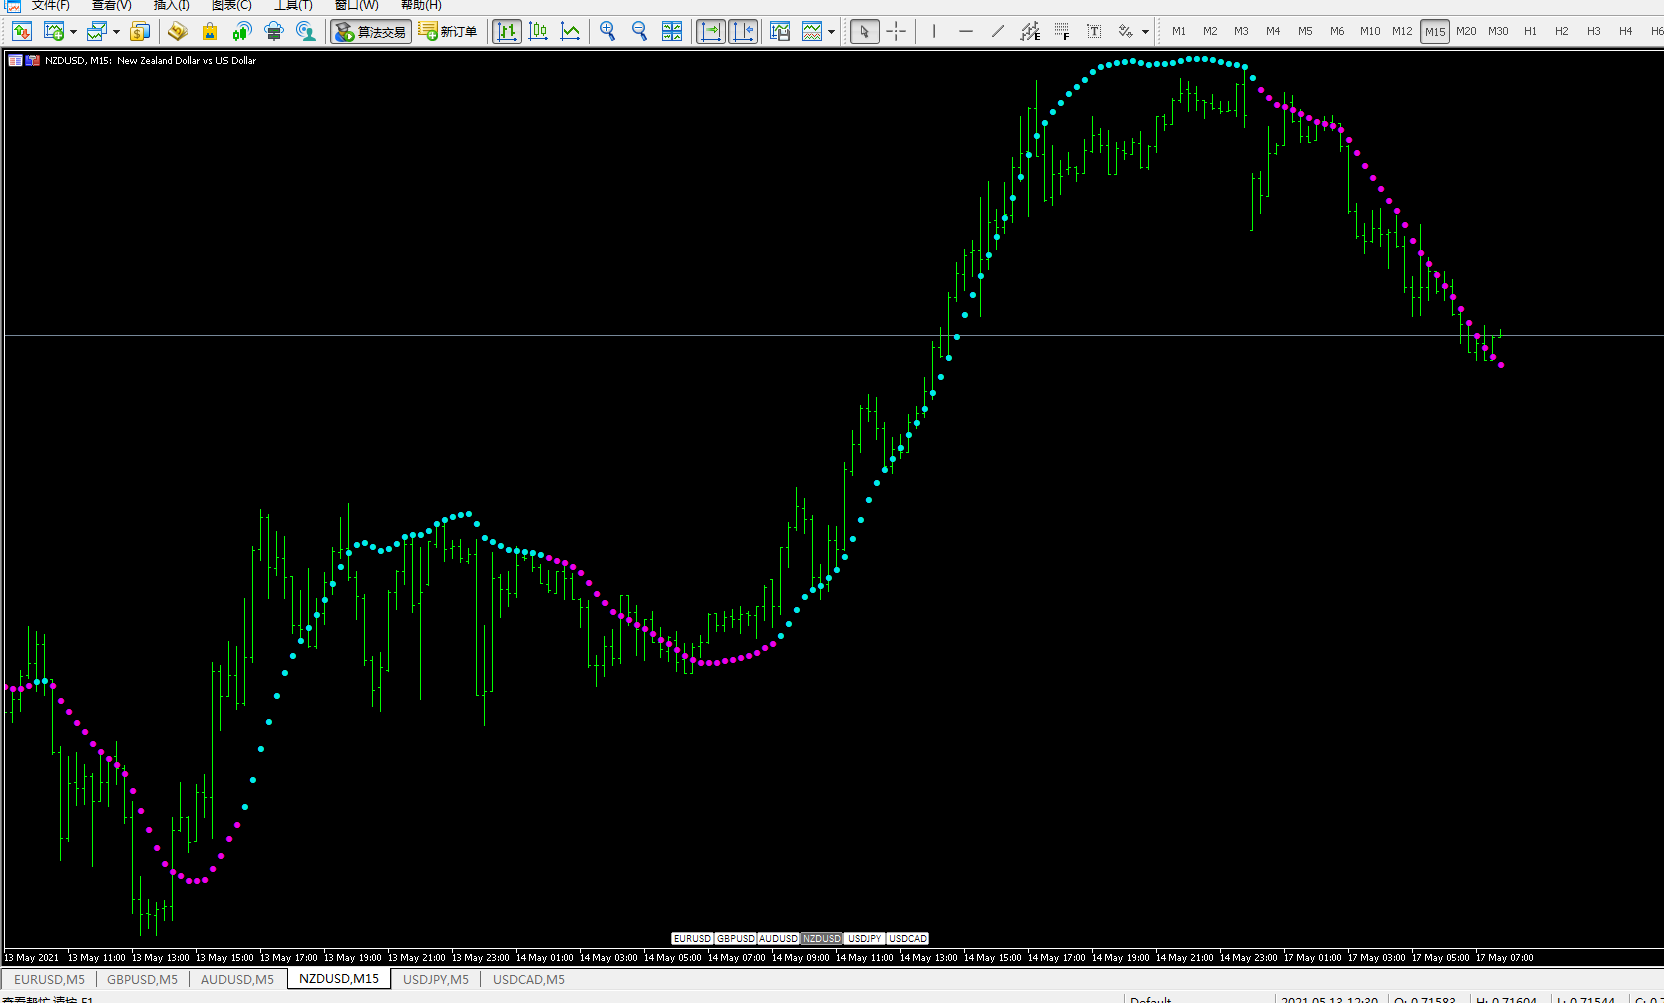The height and width of the screenshot is (1003, 1664).
Task: Select the text label tool
Action: pos(1094,31)
